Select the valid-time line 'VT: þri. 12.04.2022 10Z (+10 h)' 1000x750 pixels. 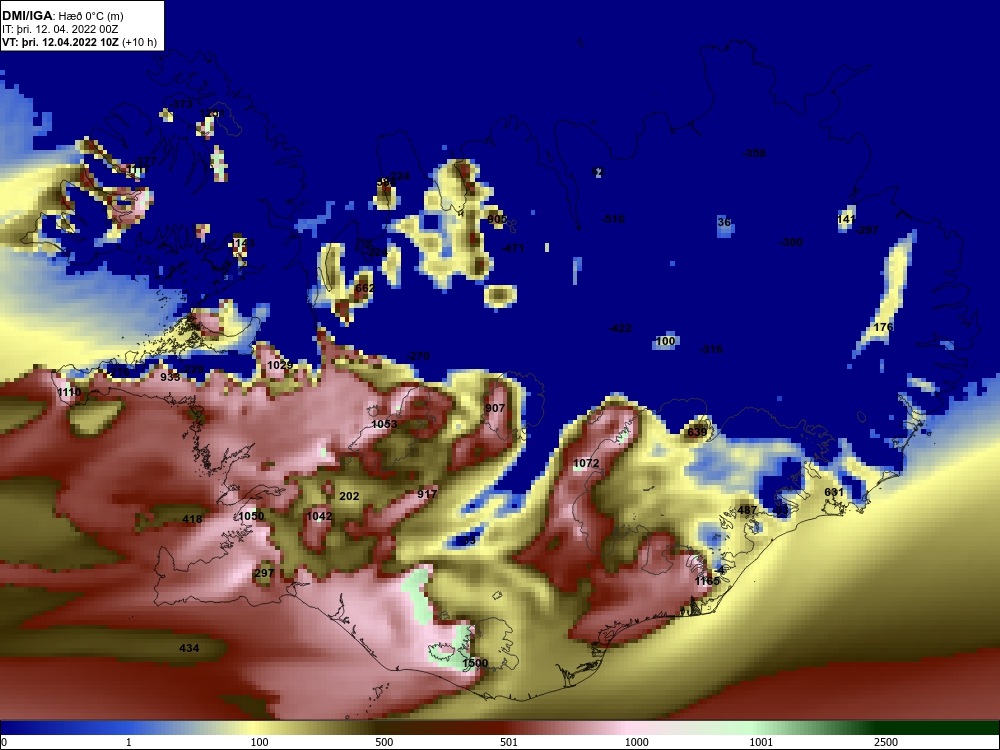coord(79,42)
